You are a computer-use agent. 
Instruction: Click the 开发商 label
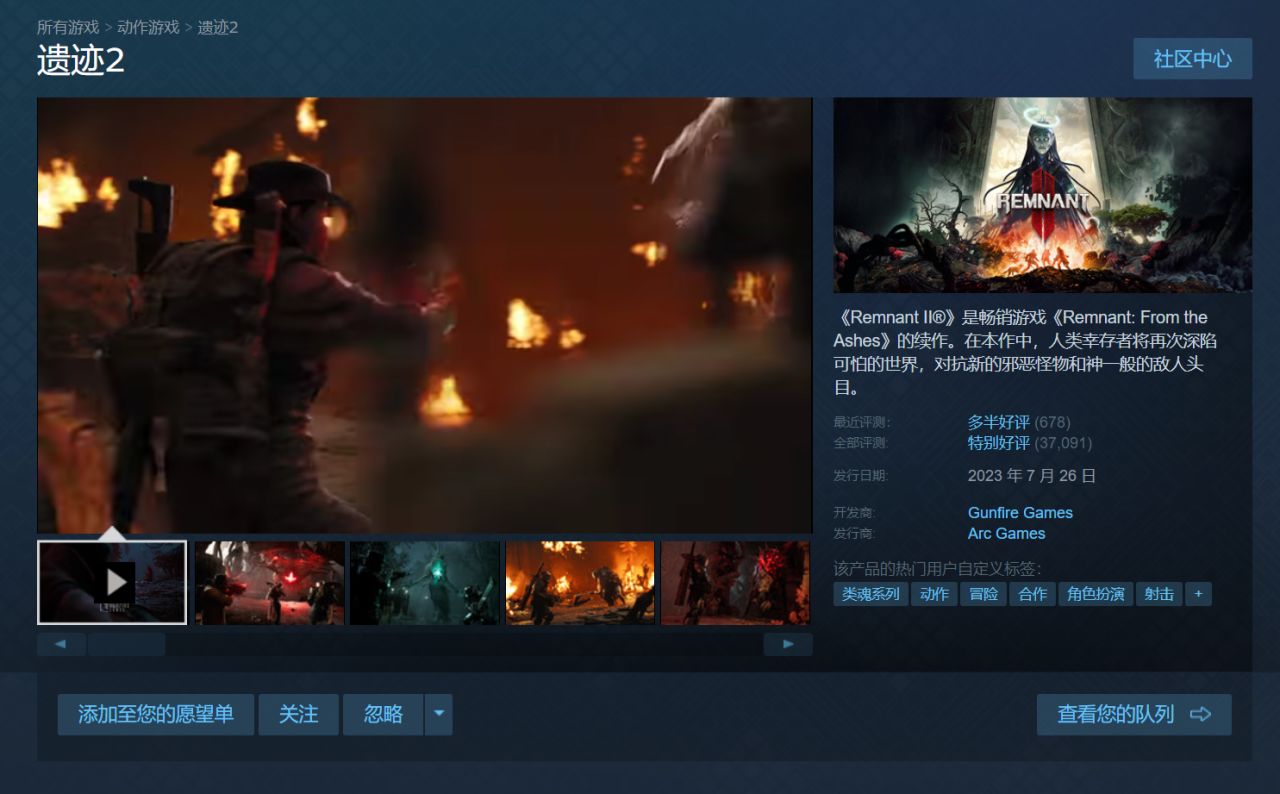(854, 513)
